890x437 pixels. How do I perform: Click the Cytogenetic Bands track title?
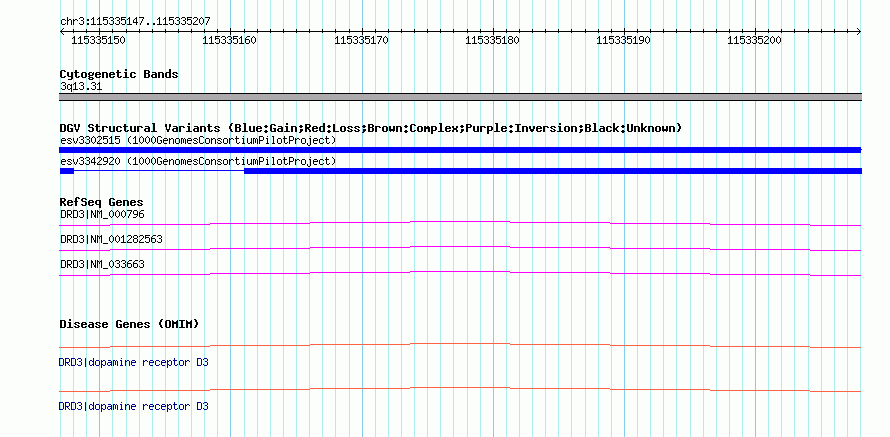tap(119, 74)
